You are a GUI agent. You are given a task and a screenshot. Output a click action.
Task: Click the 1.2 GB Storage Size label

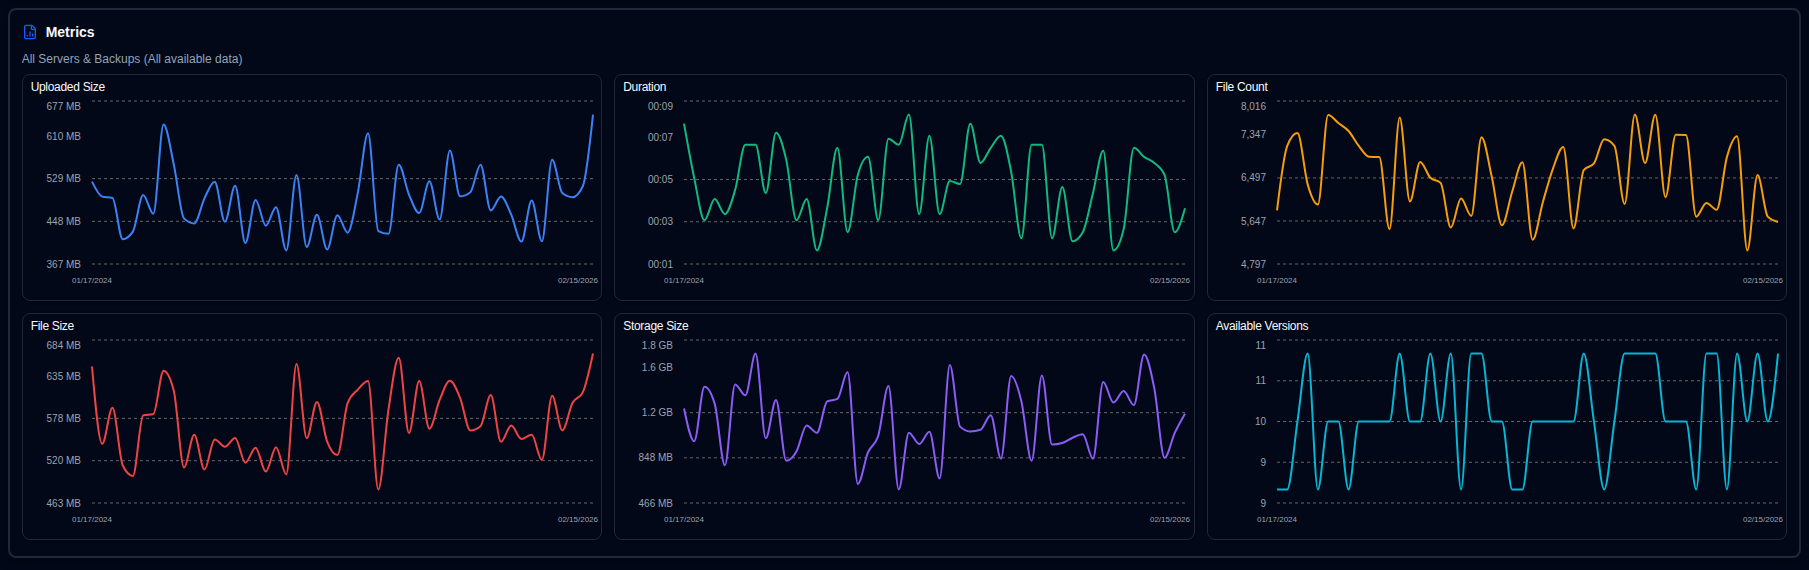[x=657, y=412]
